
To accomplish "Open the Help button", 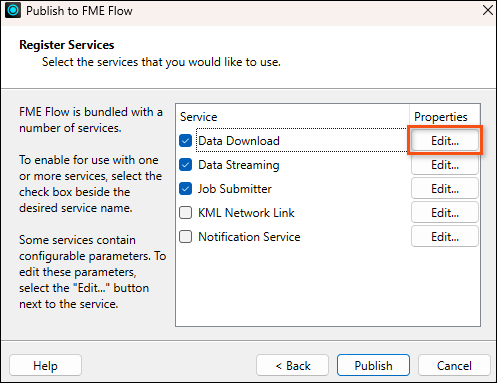I will pos(45,365).
